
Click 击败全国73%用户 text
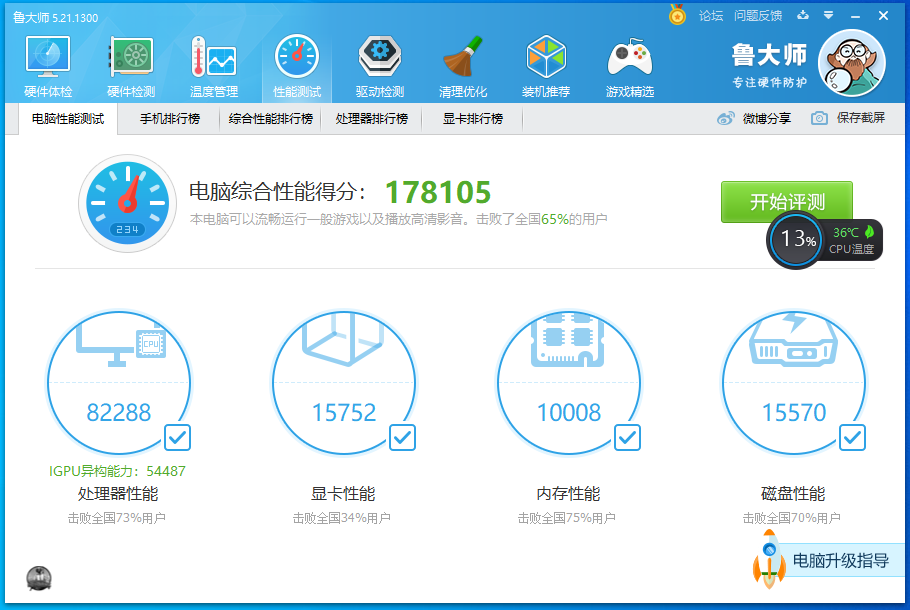(x=117, y=518)
